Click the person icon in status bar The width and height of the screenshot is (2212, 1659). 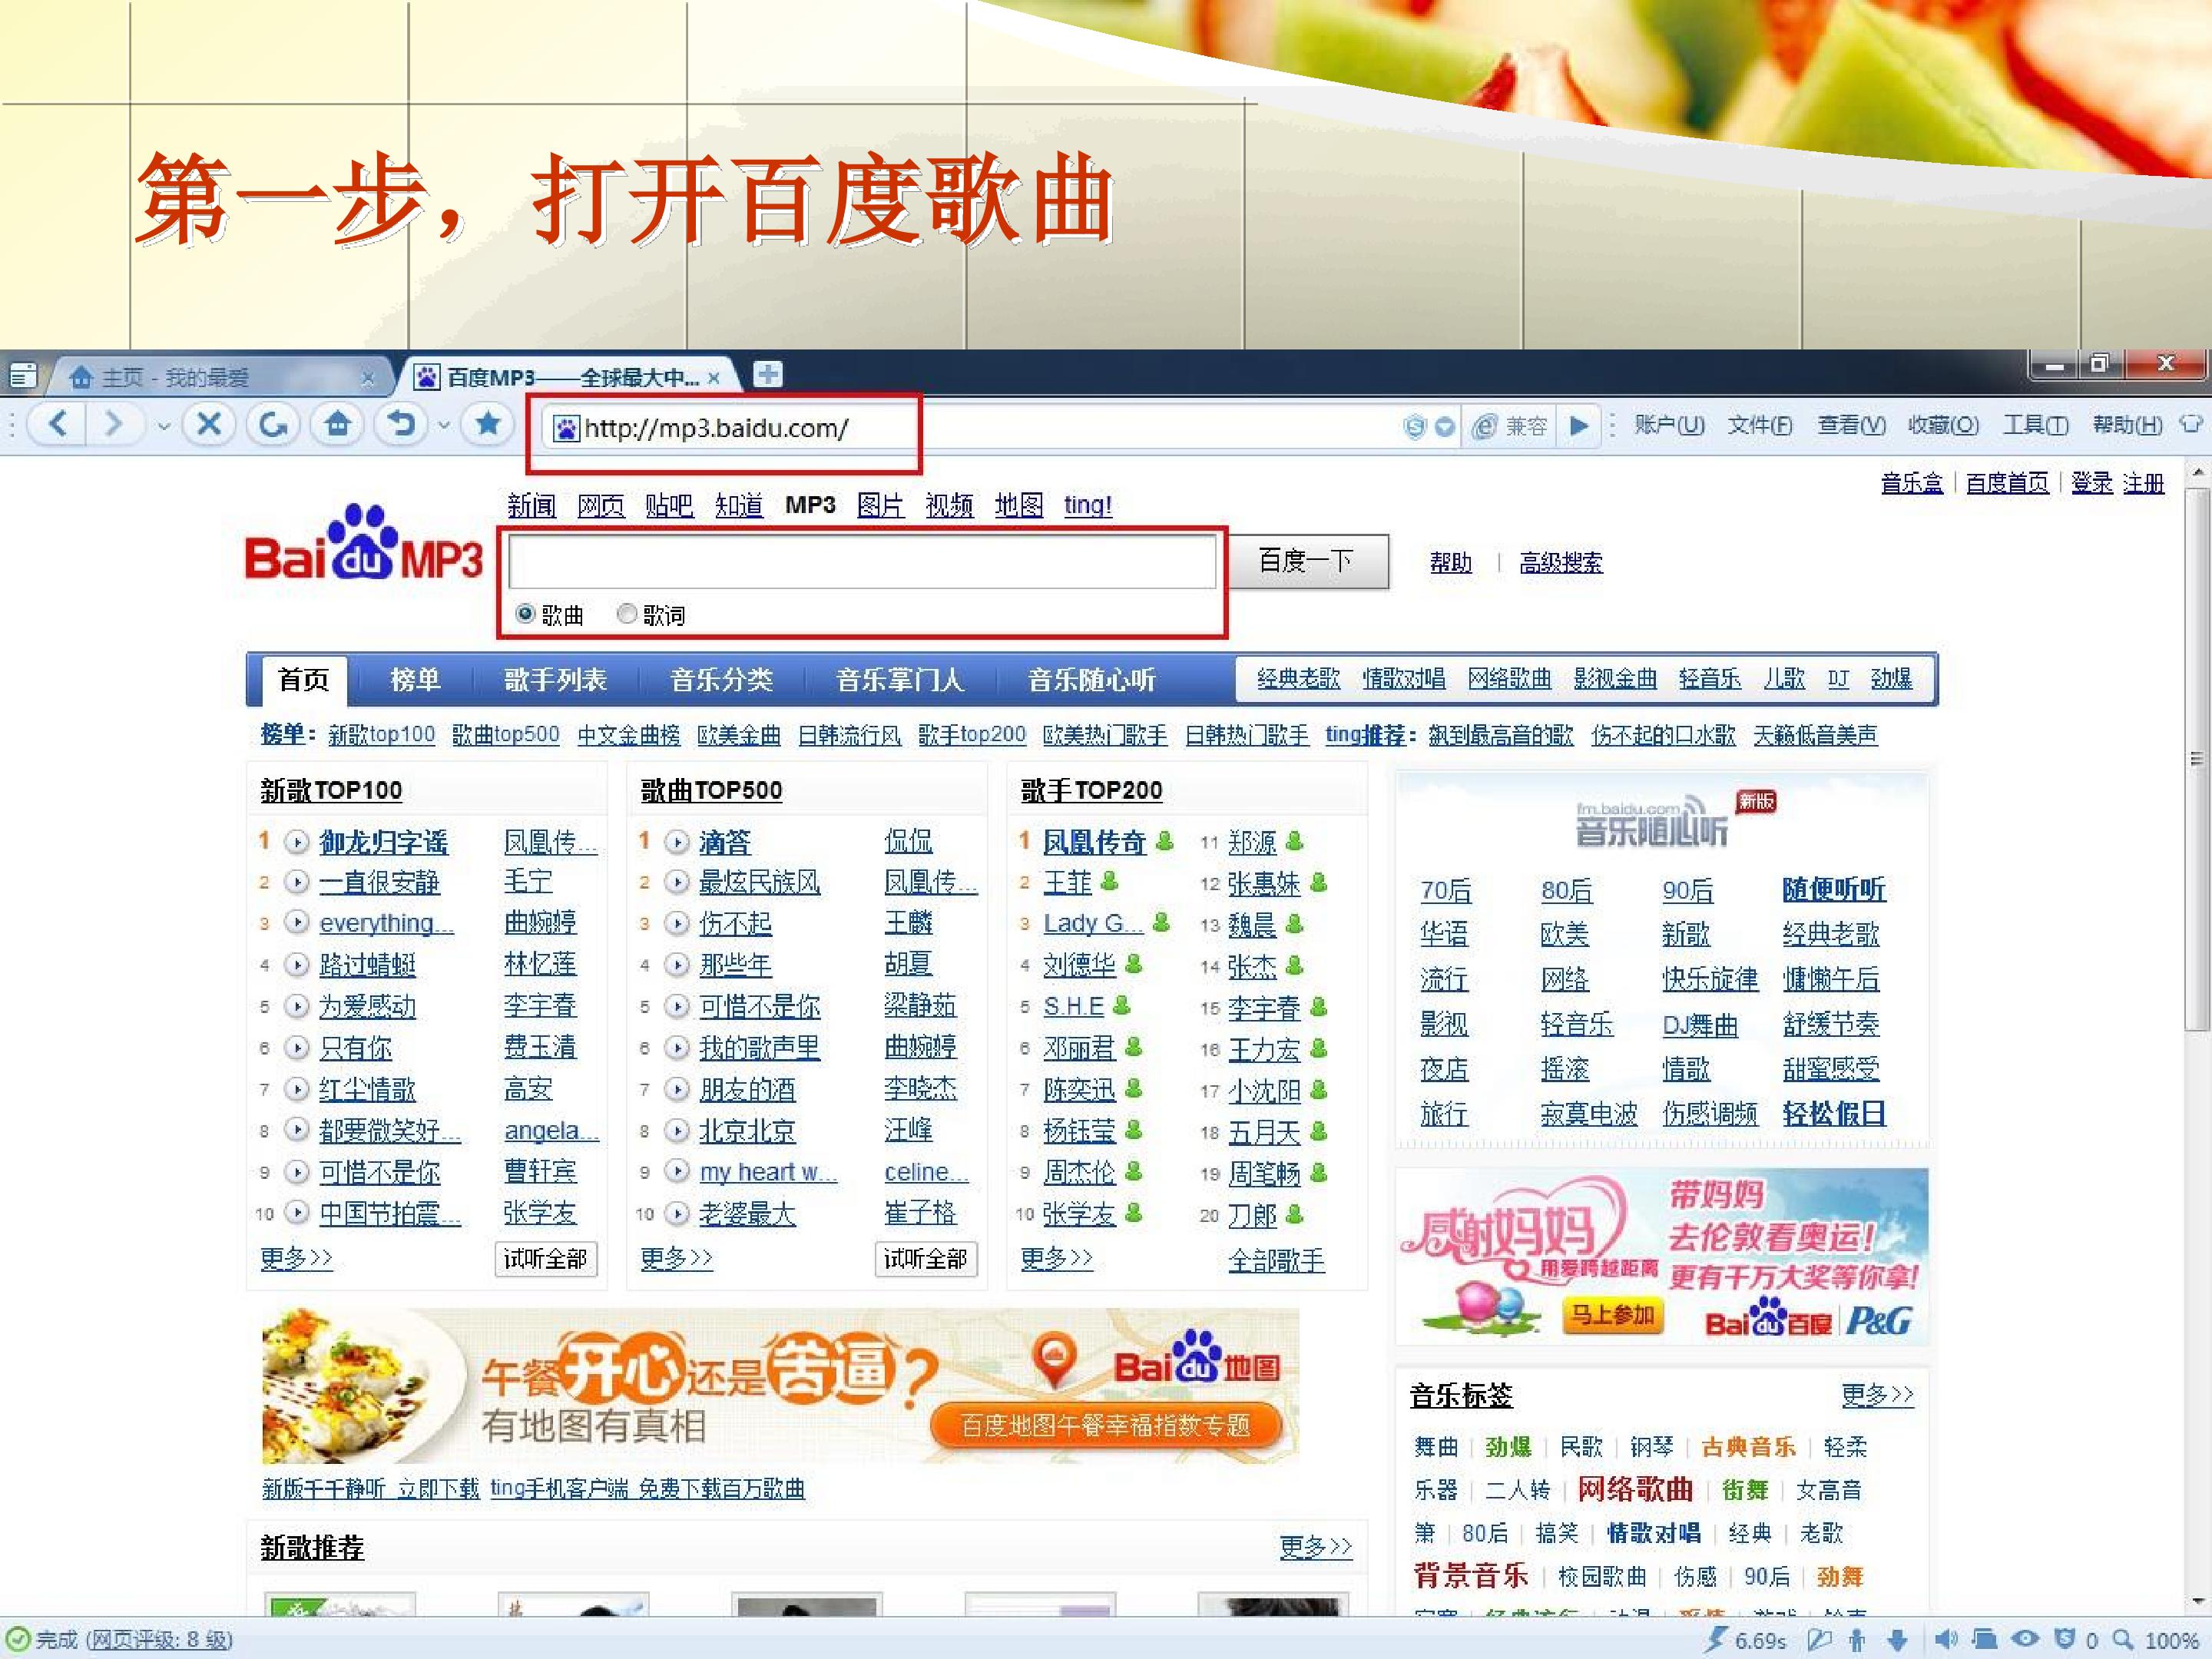pyautogui.click(x=1857, y=1641)
